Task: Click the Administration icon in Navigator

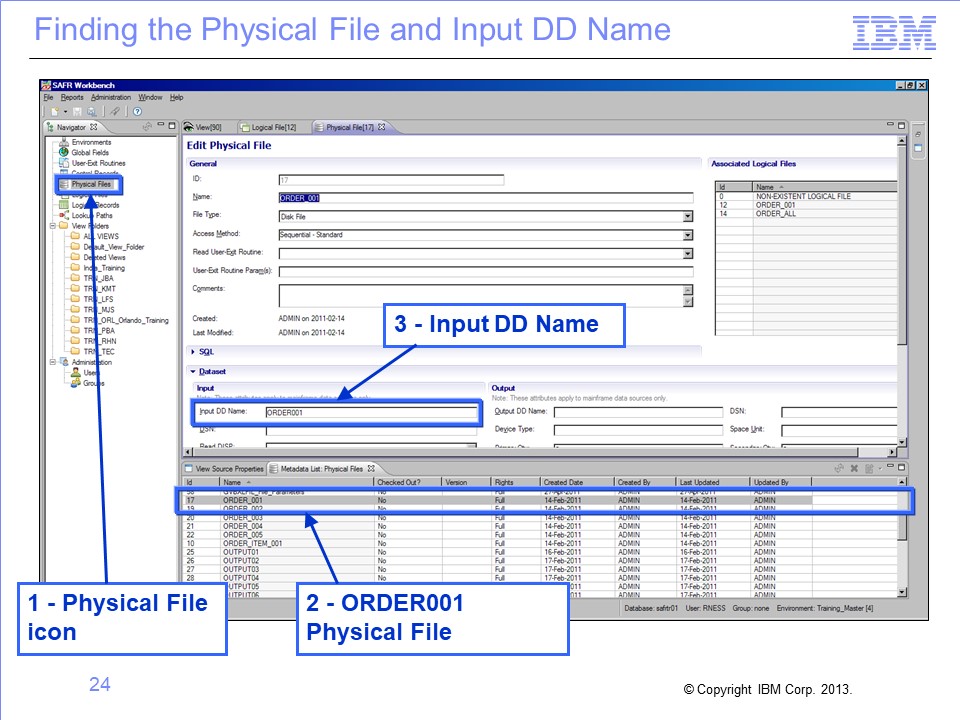Action: coord(64,362)
